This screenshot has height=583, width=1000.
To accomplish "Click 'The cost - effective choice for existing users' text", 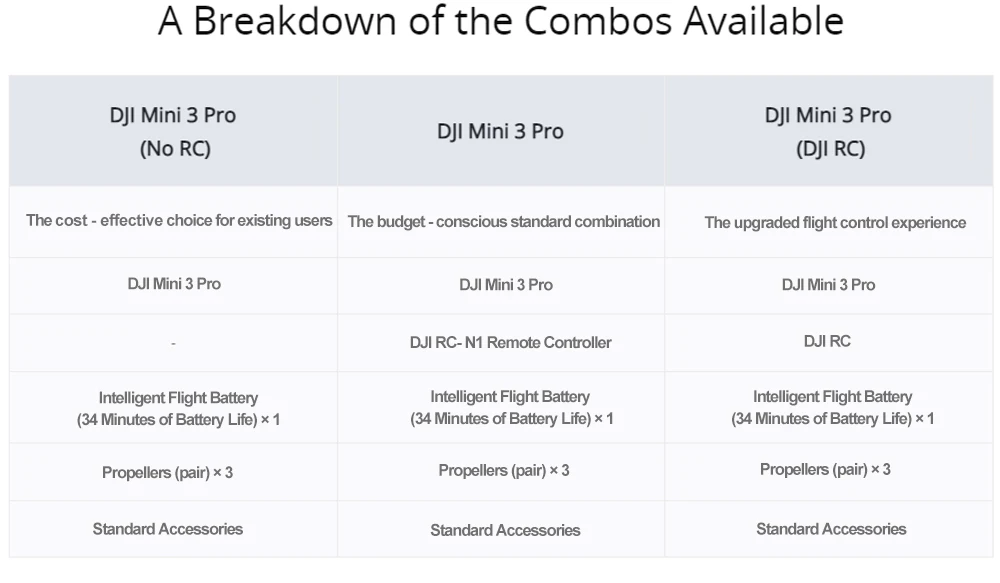I will point(179,221).
